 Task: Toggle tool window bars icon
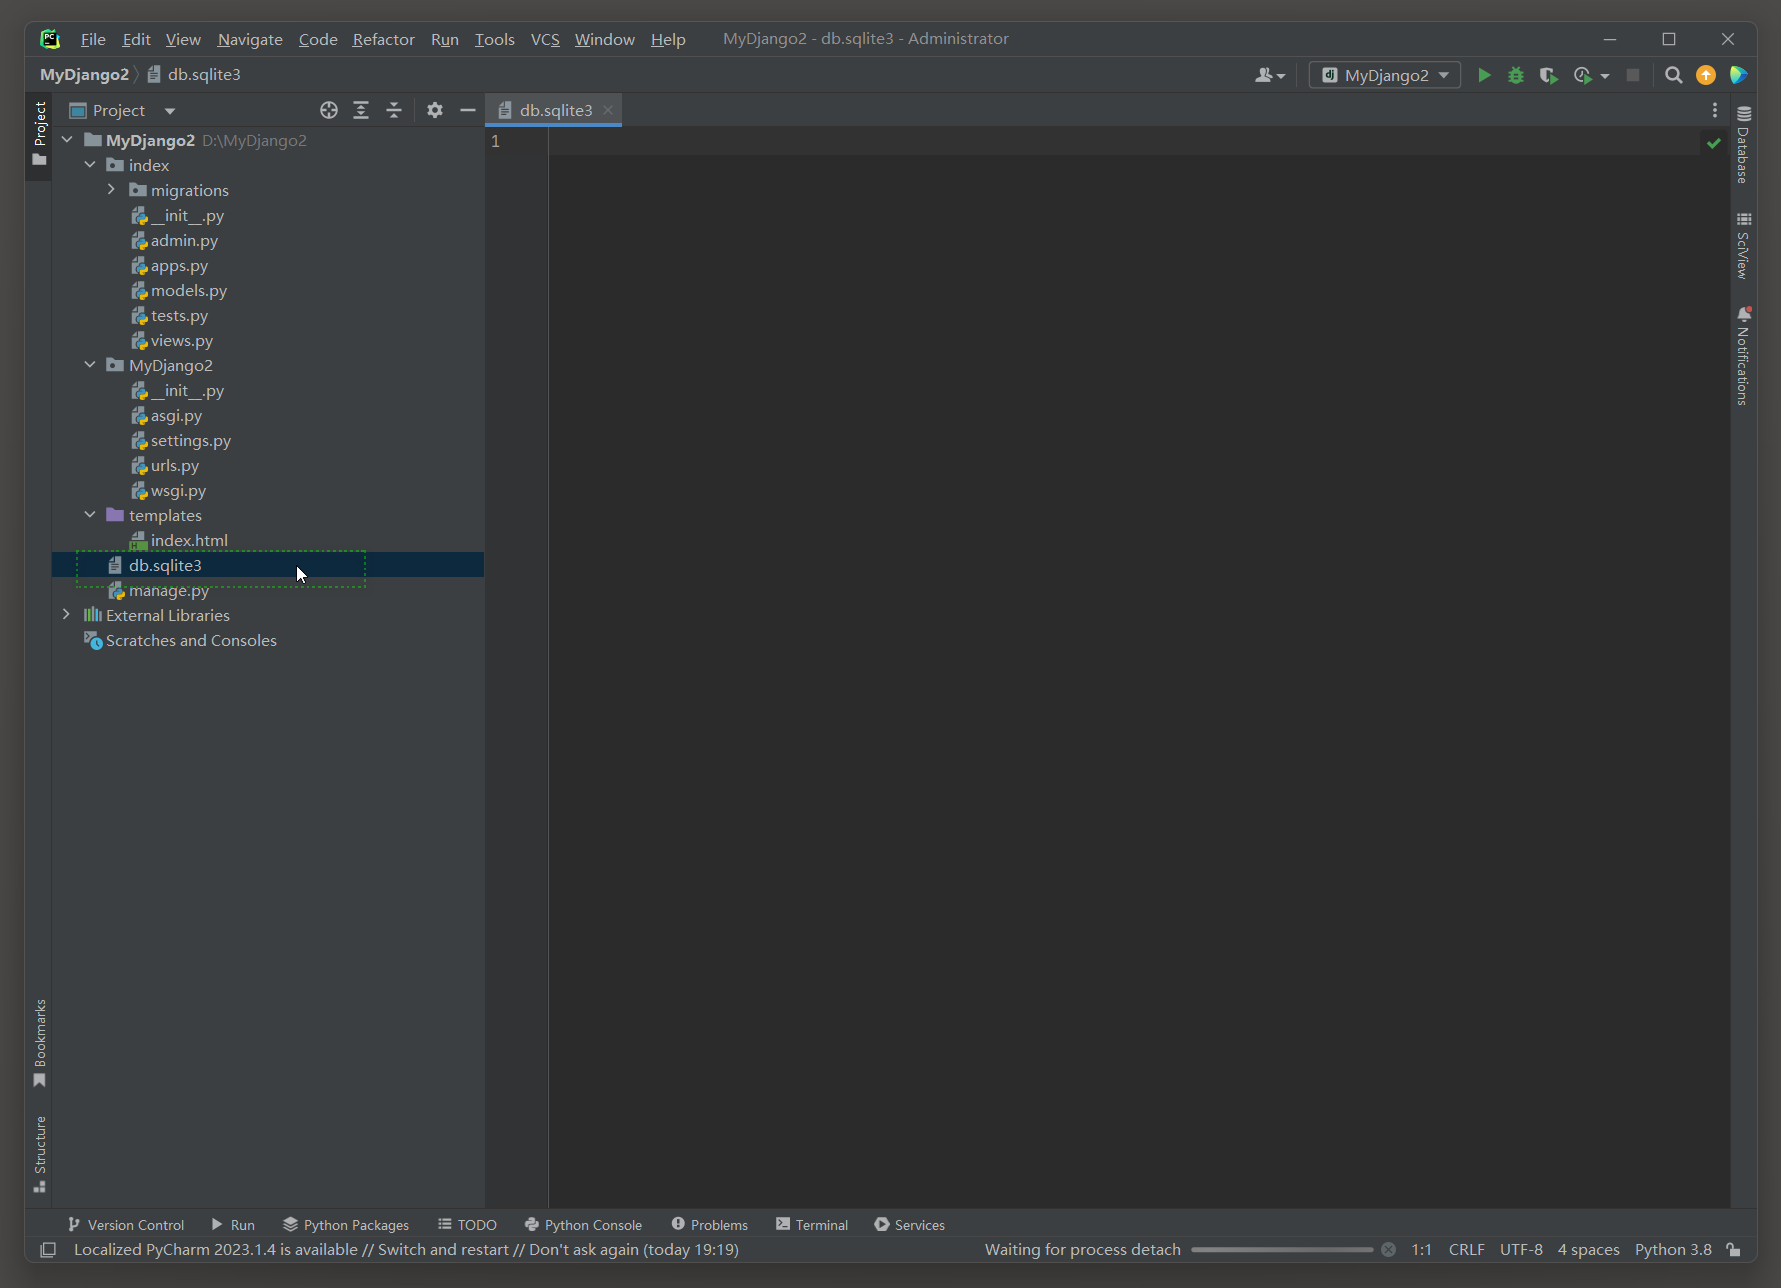47,1250
